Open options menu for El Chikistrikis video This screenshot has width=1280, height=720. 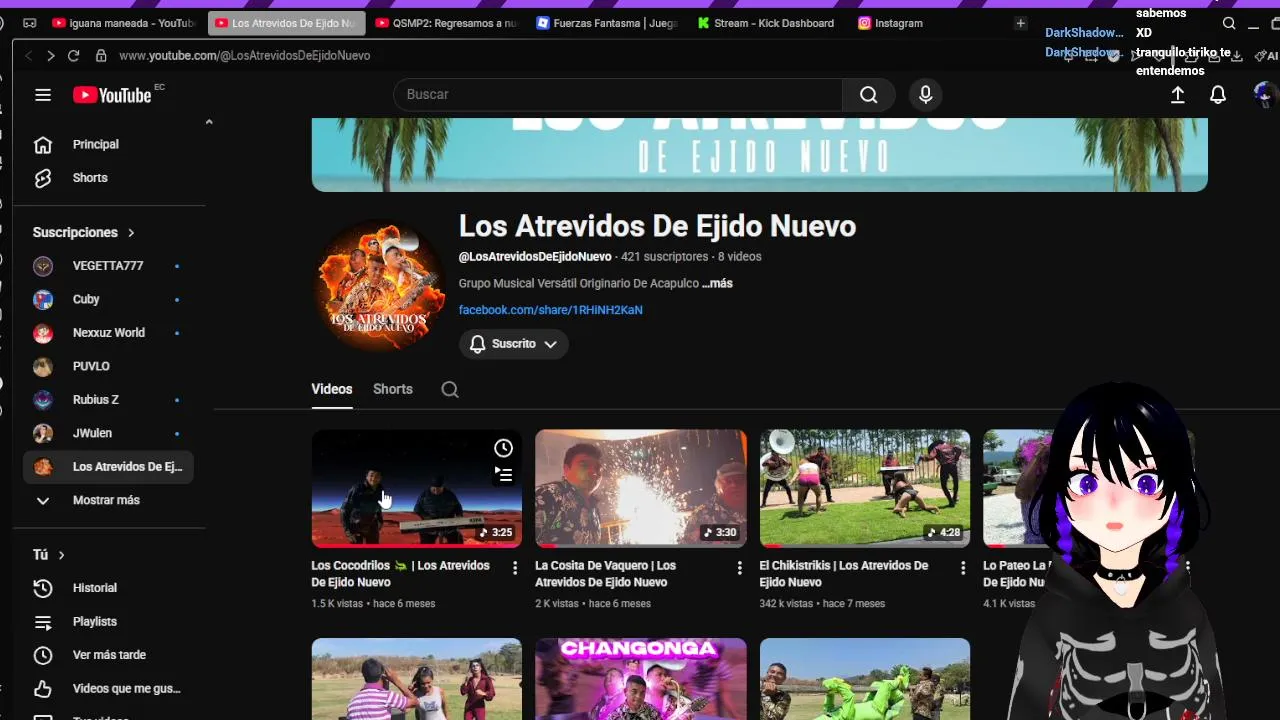(963, 568)
